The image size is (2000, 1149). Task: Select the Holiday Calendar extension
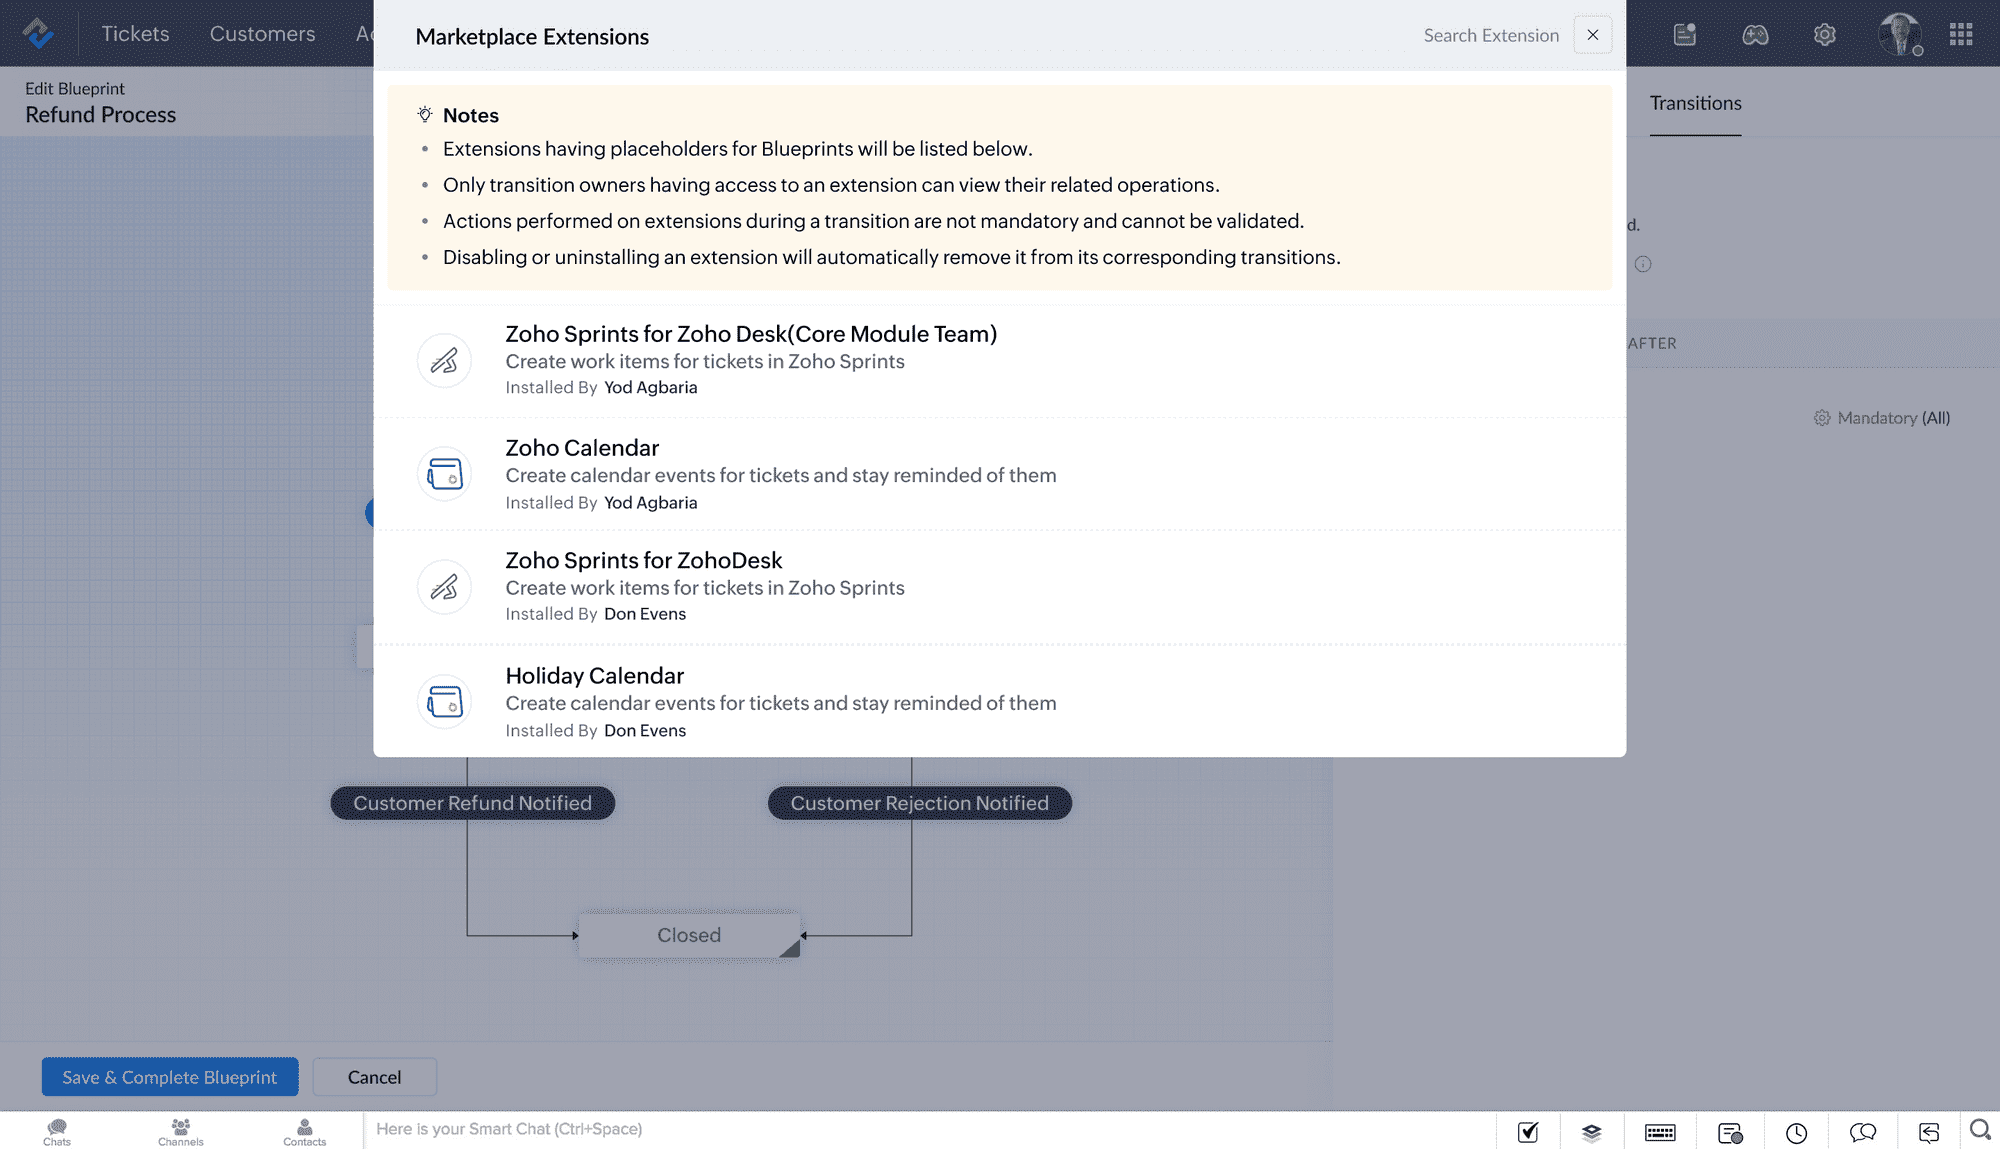(999, 701)
